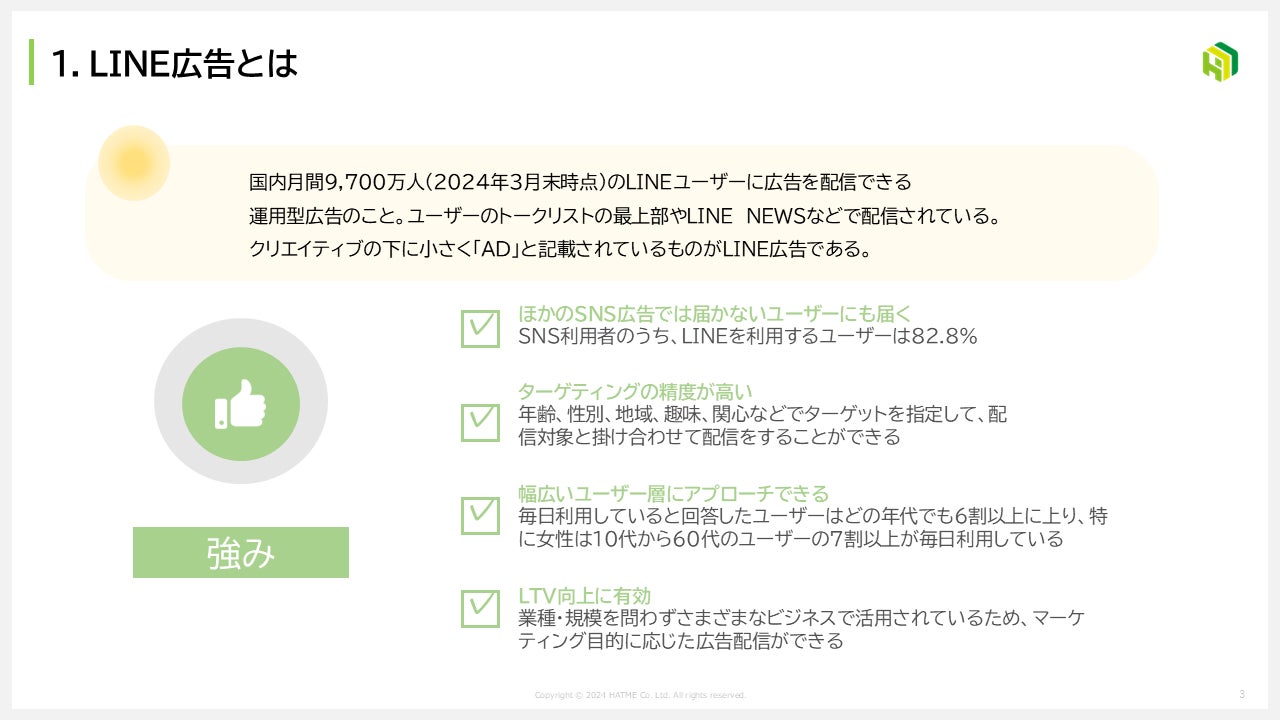
Task: Click the line explaining the「AD」label
Action: pyautogui.click(x=559, y=250)
